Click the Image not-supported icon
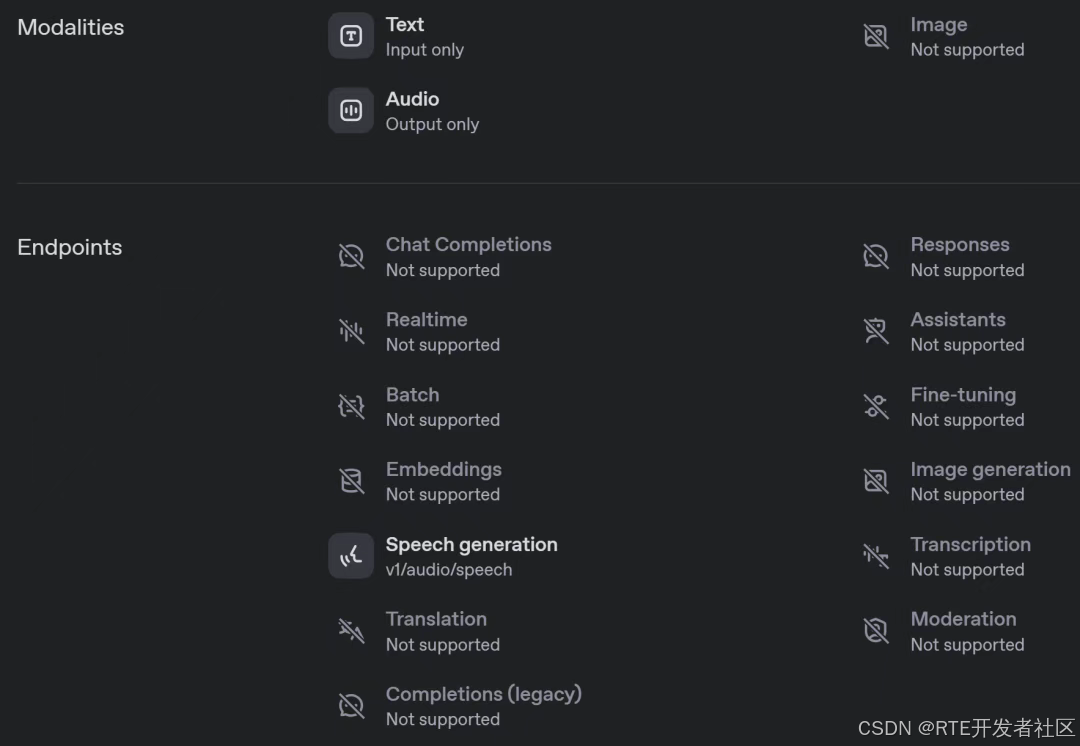Image resolution: width=1080 pixels, height=746 pixels. [x=876, y=36]
